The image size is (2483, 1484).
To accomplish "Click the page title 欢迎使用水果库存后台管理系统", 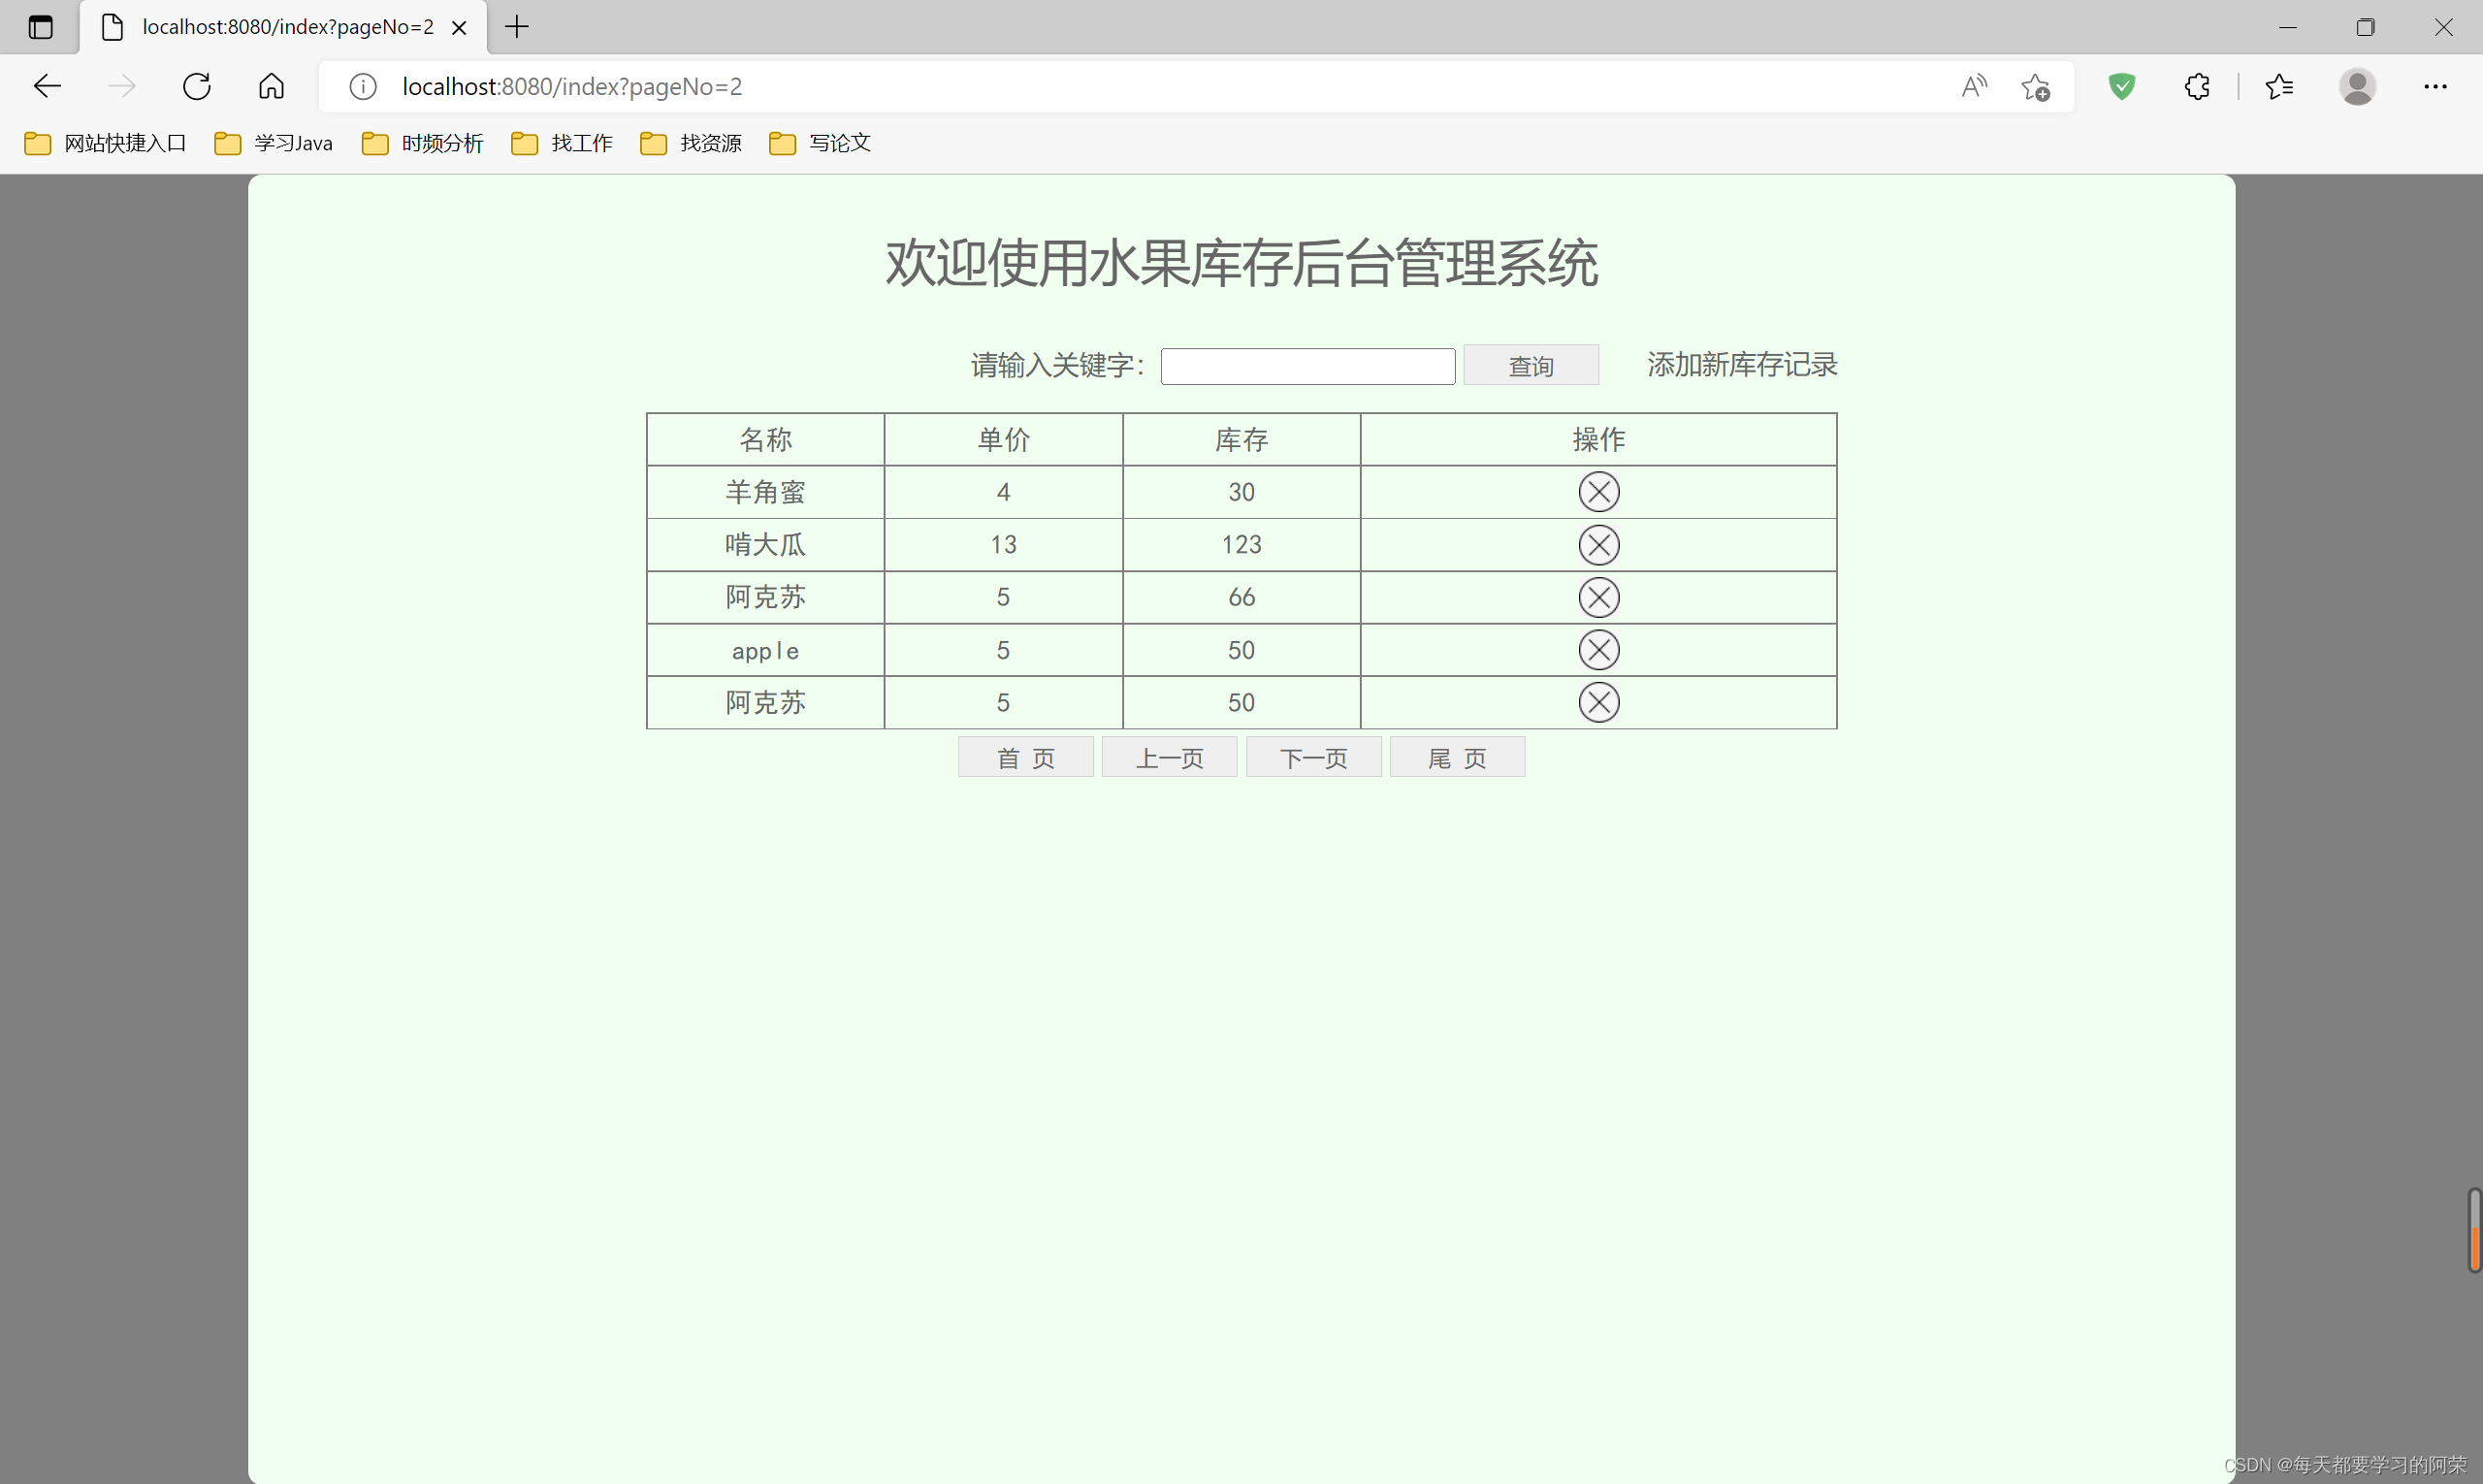I will tap(1241, 263).
